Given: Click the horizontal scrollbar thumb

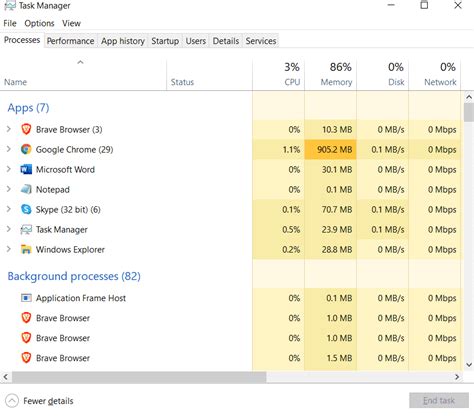Looking at the screenshot, I should pos(139,377).
